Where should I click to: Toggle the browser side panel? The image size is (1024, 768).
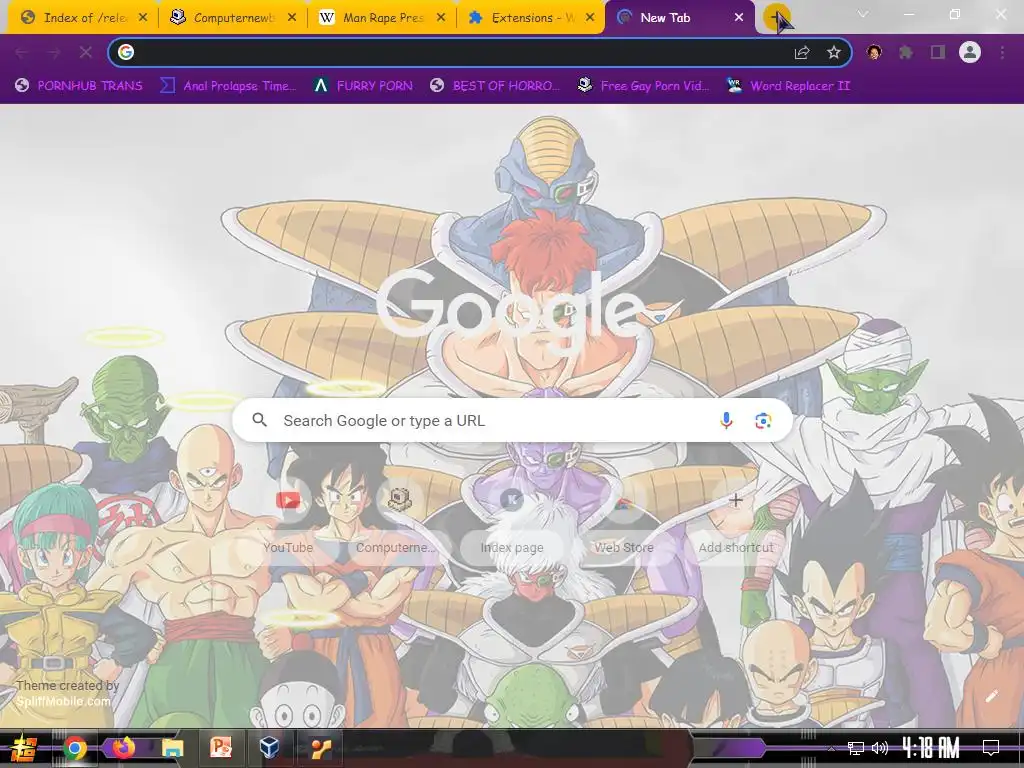pyautogui.click(x=938, y=52)
